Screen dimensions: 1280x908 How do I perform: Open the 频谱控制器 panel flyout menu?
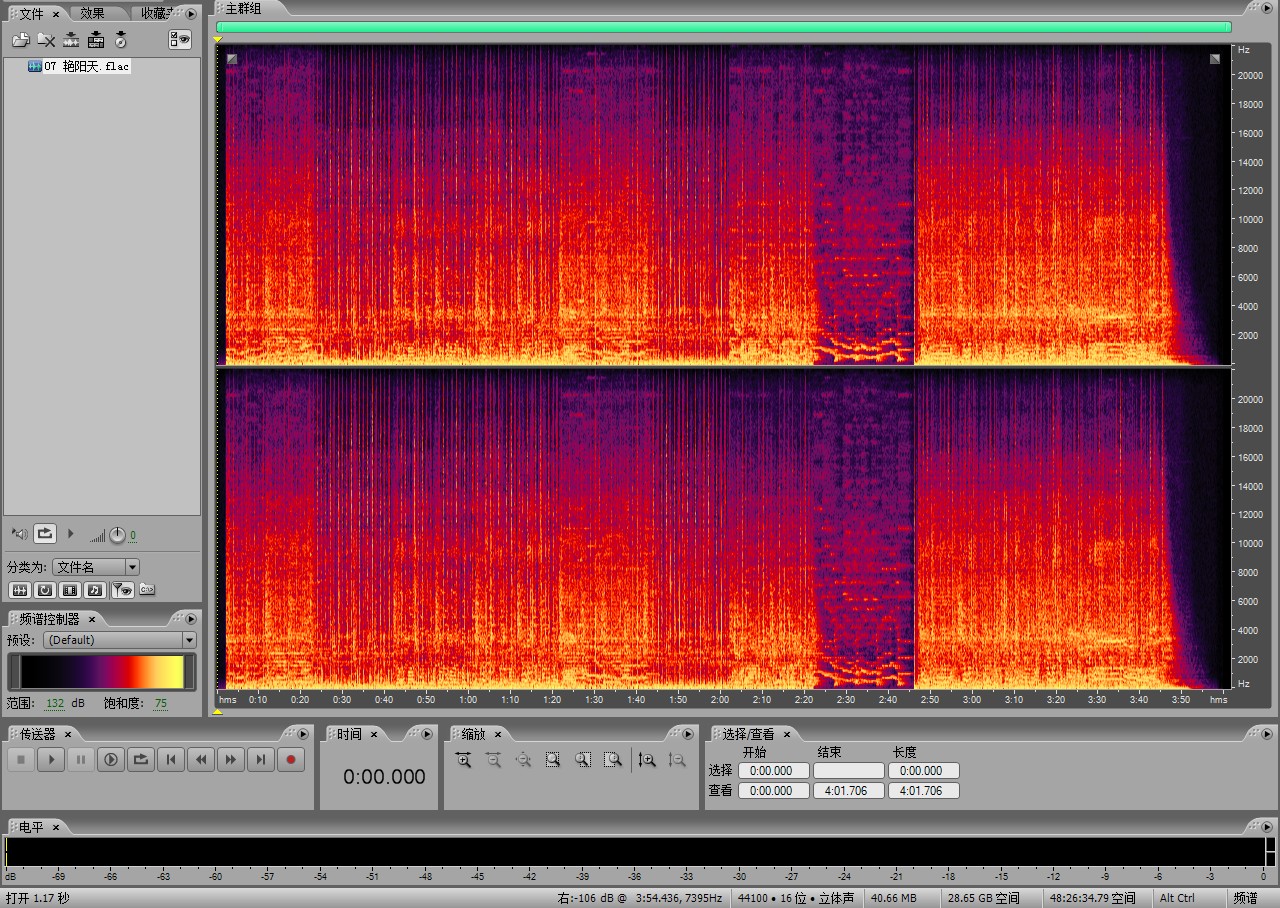click(190, 619)
